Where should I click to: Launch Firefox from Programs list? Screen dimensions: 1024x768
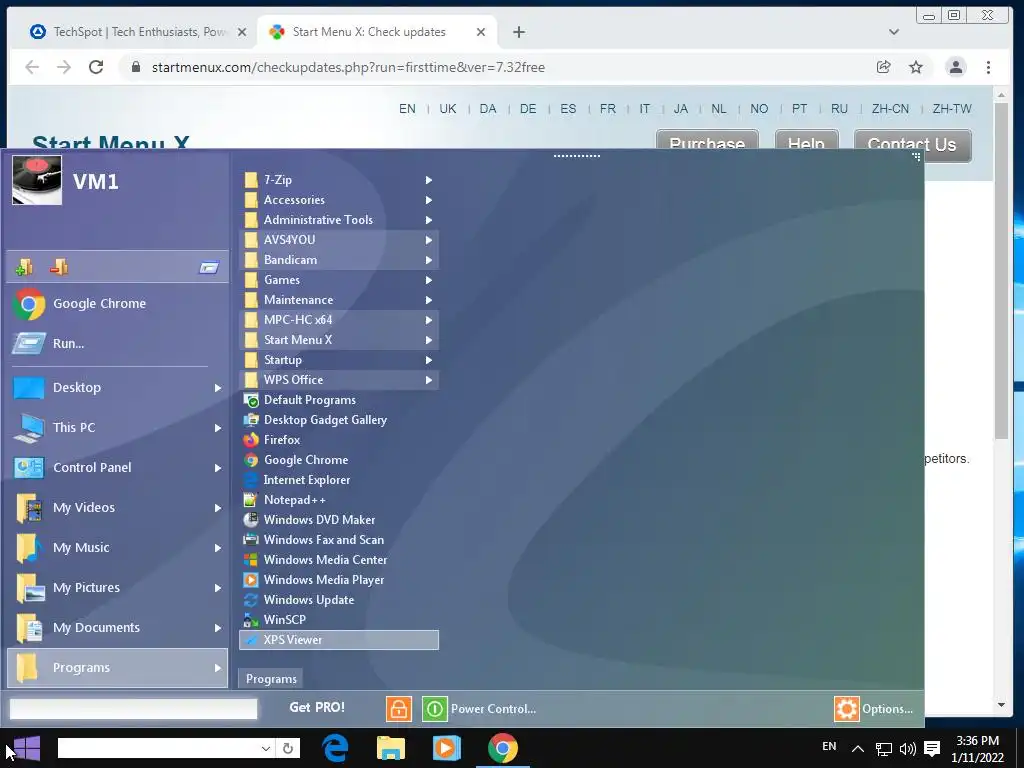(339, 440)
